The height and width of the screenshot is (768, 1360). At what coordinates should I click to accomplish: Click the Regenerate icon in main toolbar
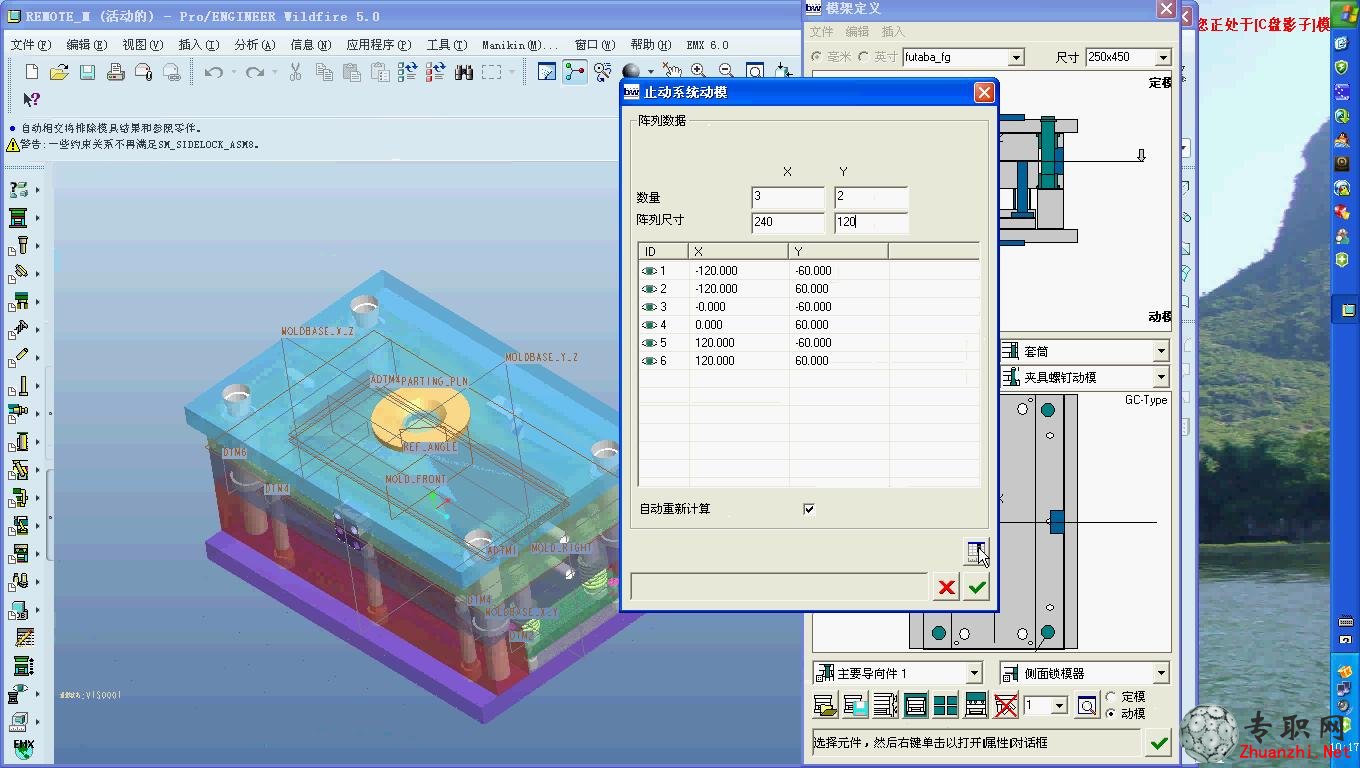click(407, 72)
